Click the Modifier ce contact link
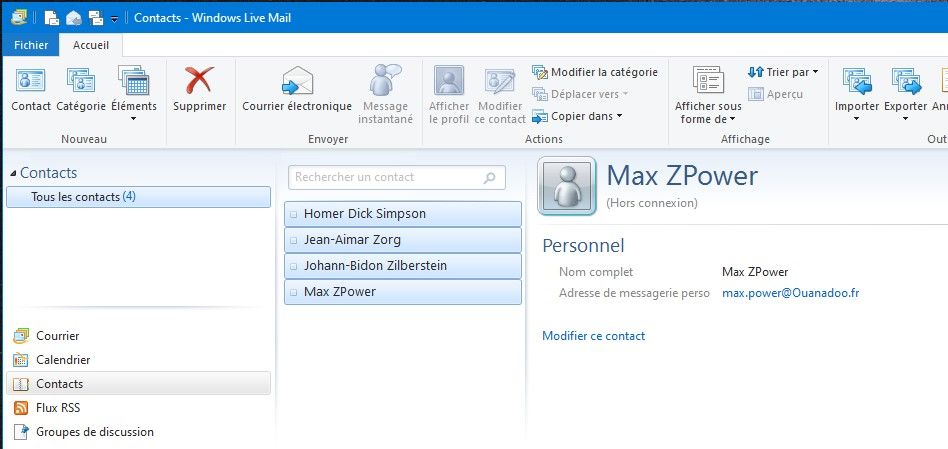 (x=593, y=336)
